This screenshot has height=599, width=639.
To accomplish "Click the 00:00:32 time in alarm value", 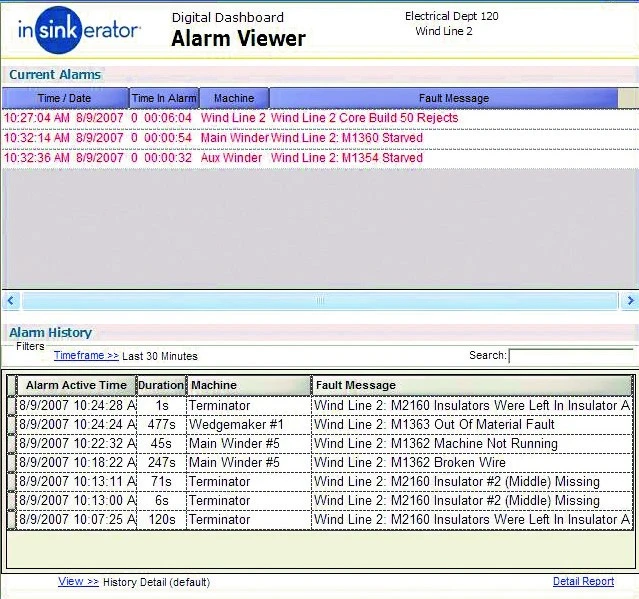I will tap(167, 158).
